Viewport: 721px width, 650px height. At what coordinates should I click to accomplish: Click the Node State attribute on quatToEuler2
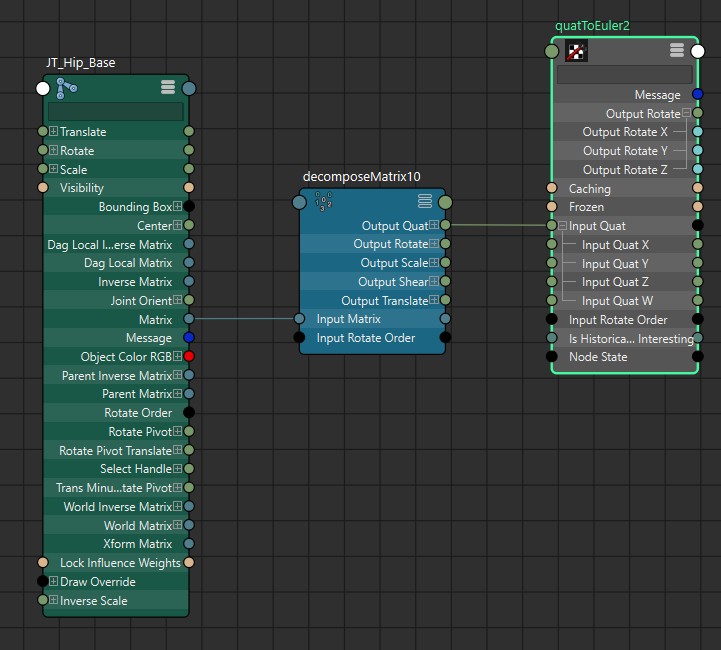pyautogui.click(x=624, y=357)
